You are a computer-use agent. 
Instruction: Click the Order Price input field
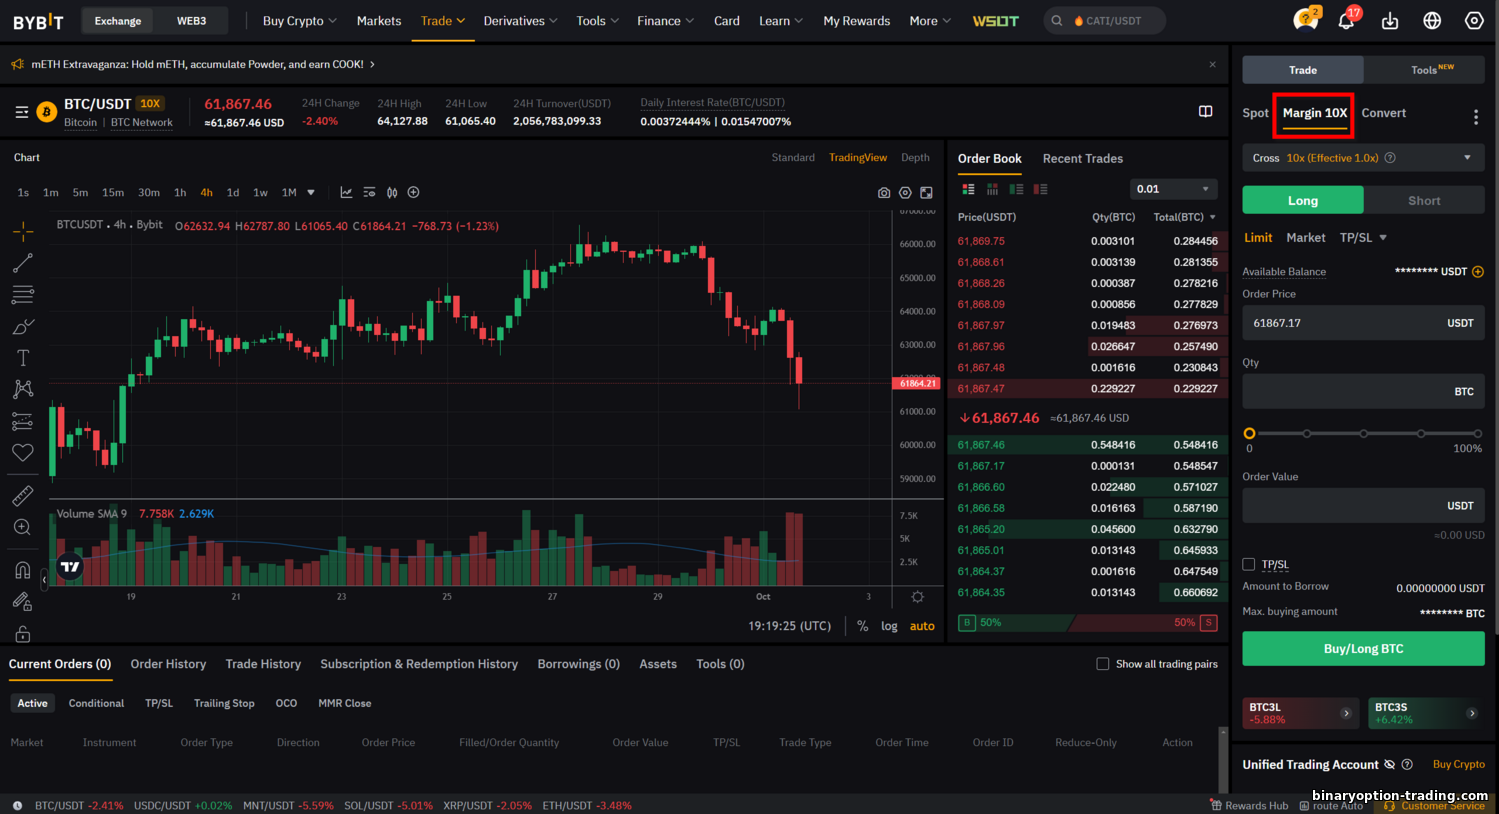(x=1363, y=323)
